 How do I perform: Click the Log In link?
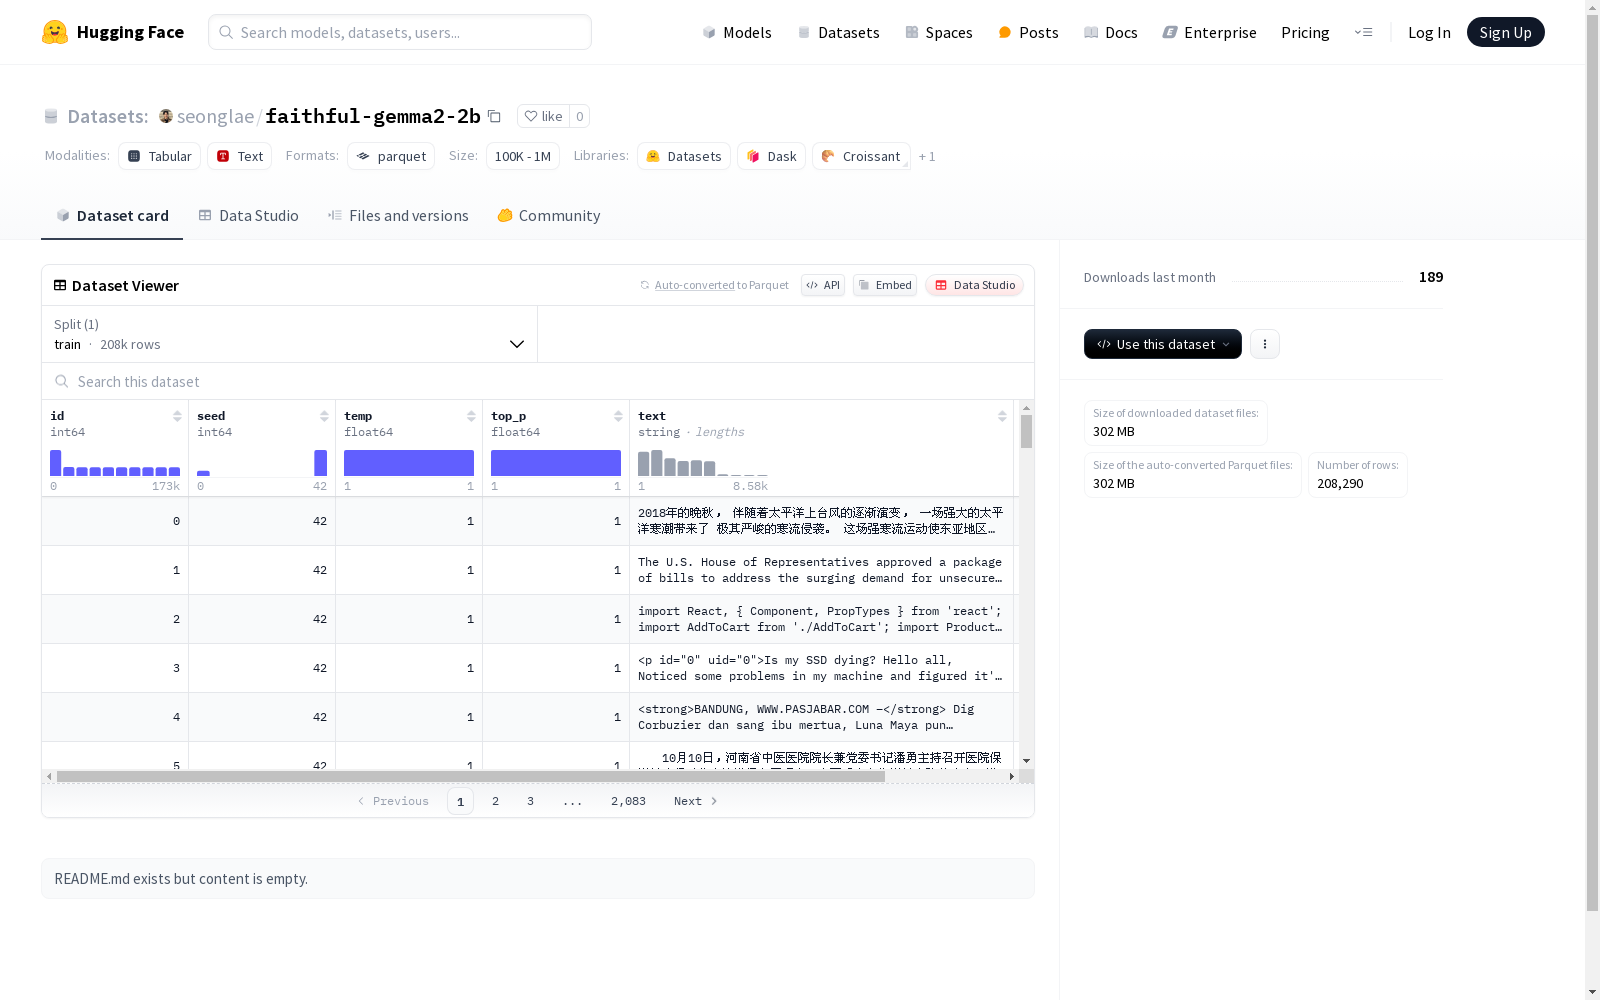click(1429, 32)
